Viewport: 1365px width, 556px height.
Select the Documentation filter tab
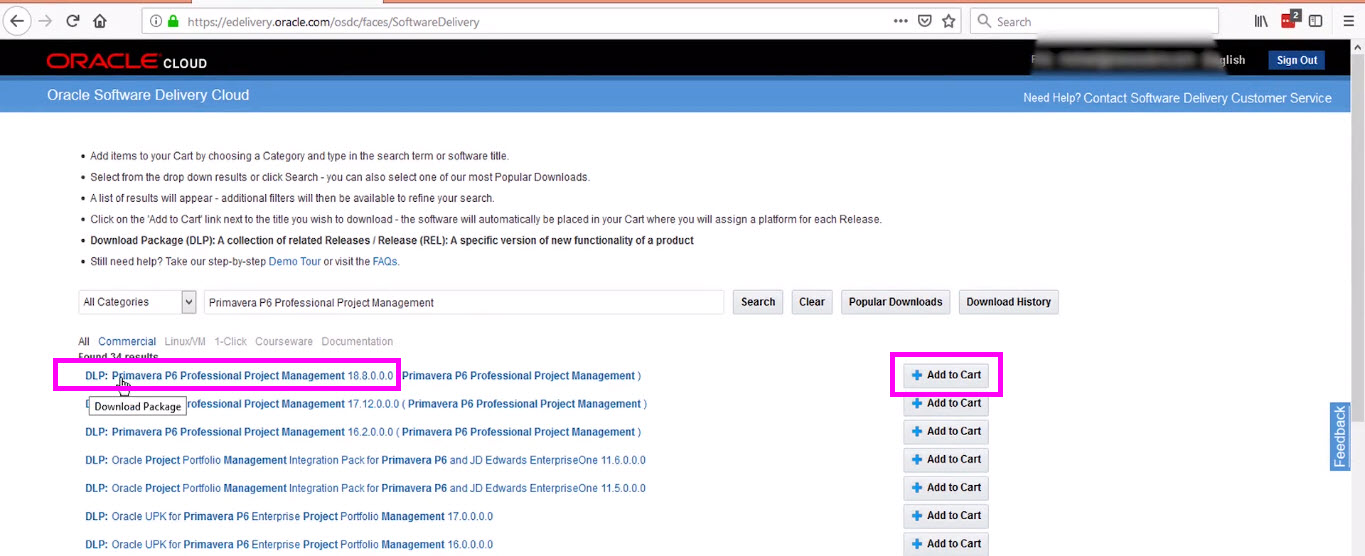(x=357, y=341)
